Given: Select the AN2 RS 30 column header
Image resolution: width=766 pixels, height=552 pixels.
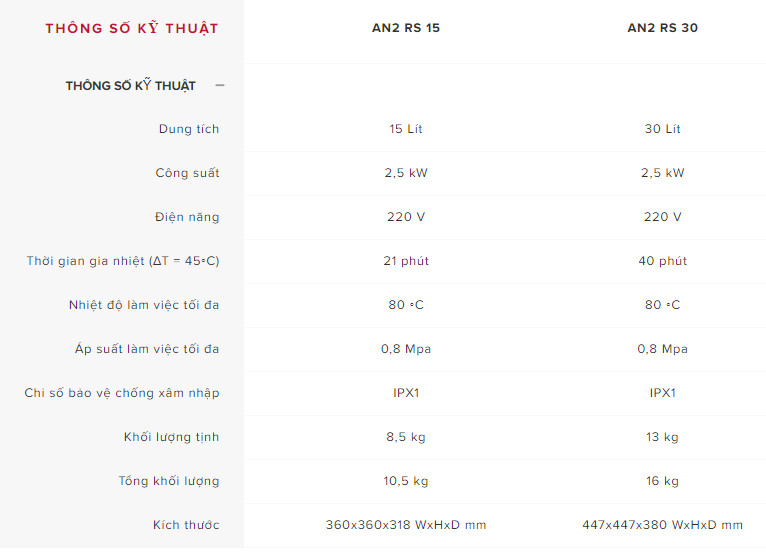Looking at the screenshot, I should pyautogui.click(x=662, y=28).
